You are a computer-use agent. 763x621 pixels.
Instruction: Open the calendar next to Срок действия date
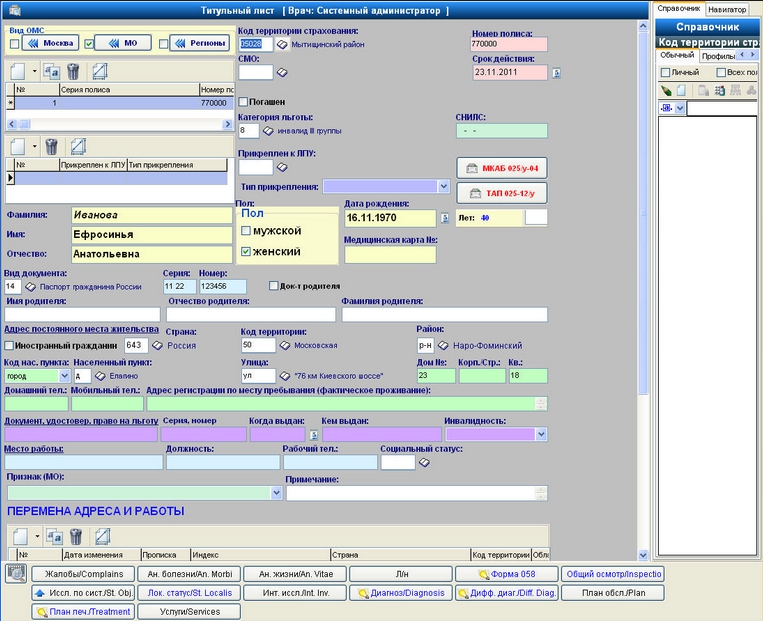[x=556, y=73]
